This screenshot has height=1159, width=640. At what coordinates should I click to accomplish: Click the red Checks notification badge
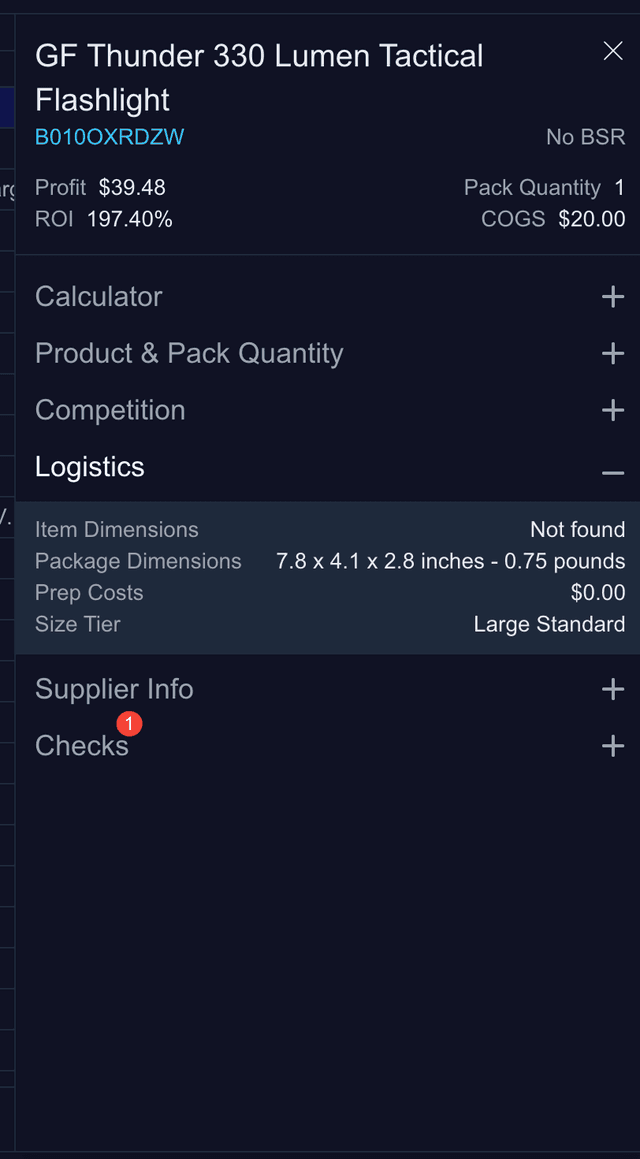click(x=129, y=723)
